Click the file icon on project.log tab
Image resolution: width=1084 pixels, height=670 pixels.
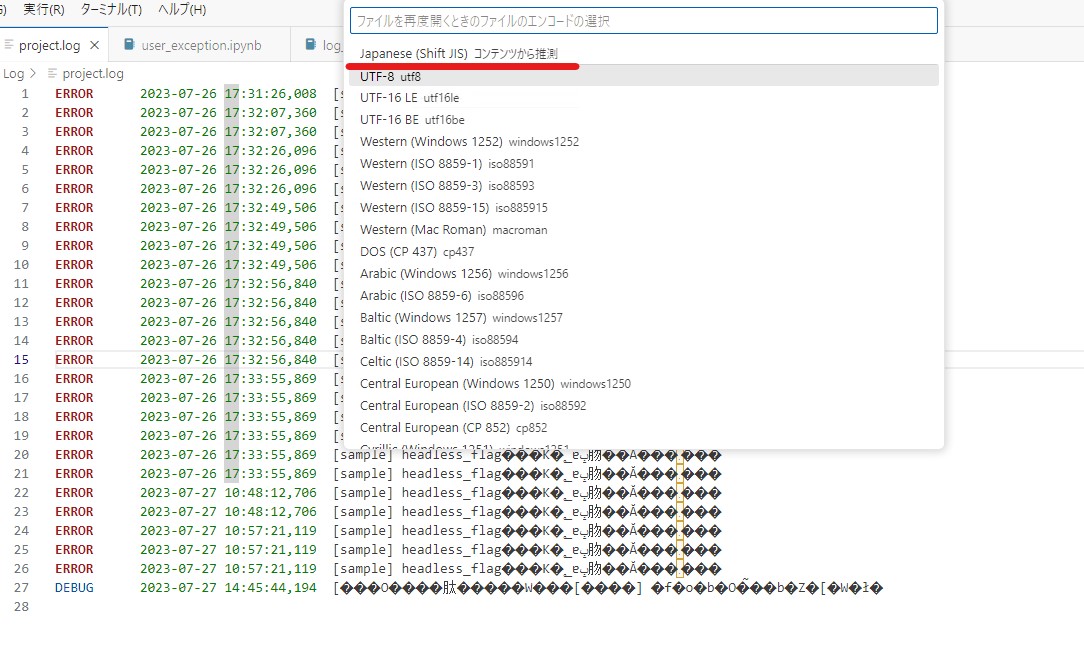click(x=9, y=45)
